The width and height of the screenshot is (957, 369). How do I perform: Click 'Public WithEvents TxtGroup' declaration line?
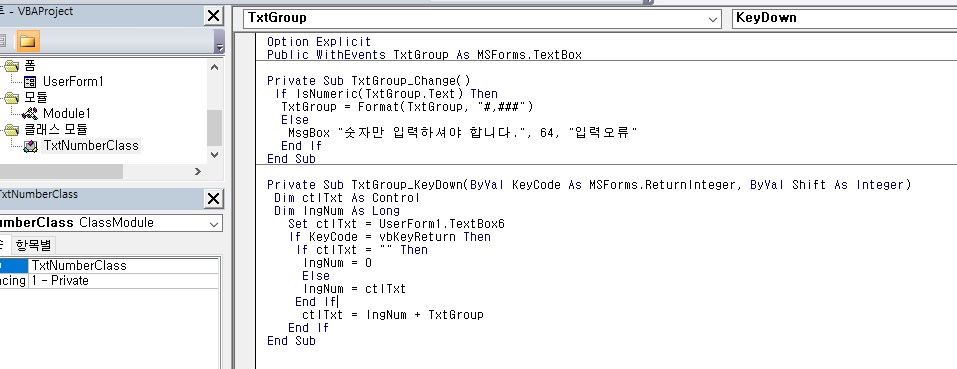pyautogui.click(x=424, y=55)
